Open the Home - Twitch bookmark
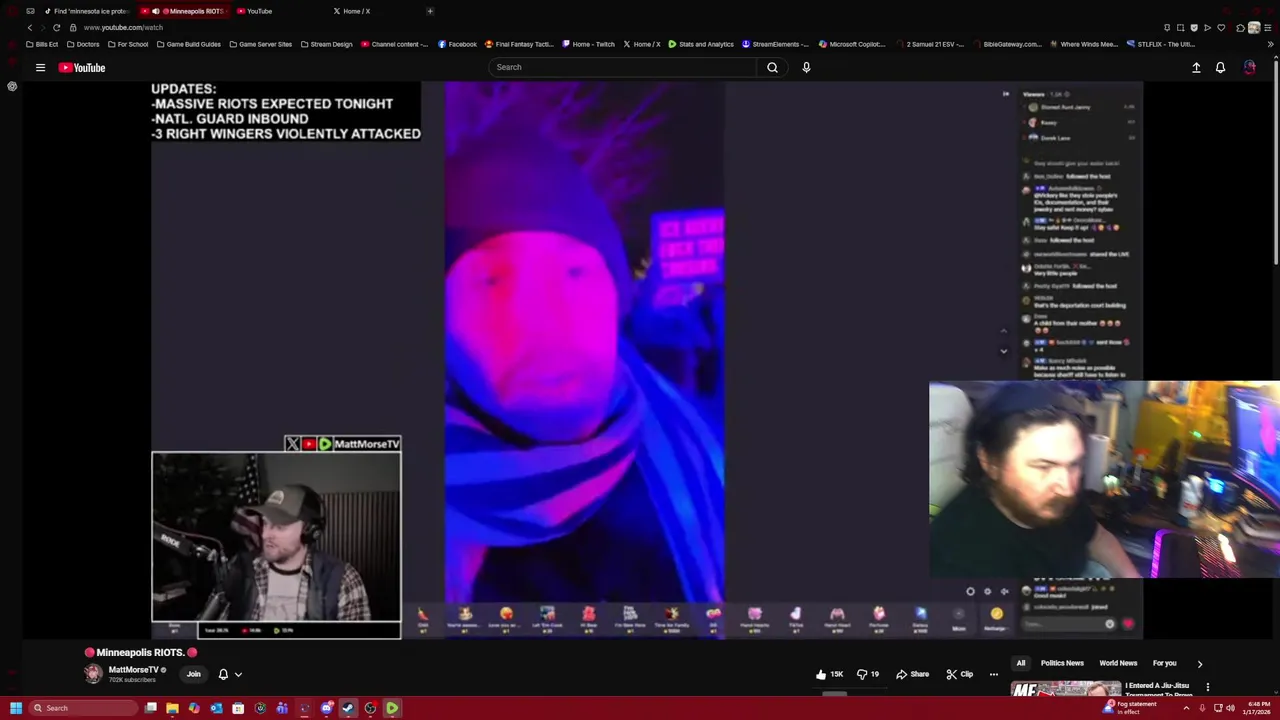1280x720 pixels. pyautogui.click(x=588, y=44)
